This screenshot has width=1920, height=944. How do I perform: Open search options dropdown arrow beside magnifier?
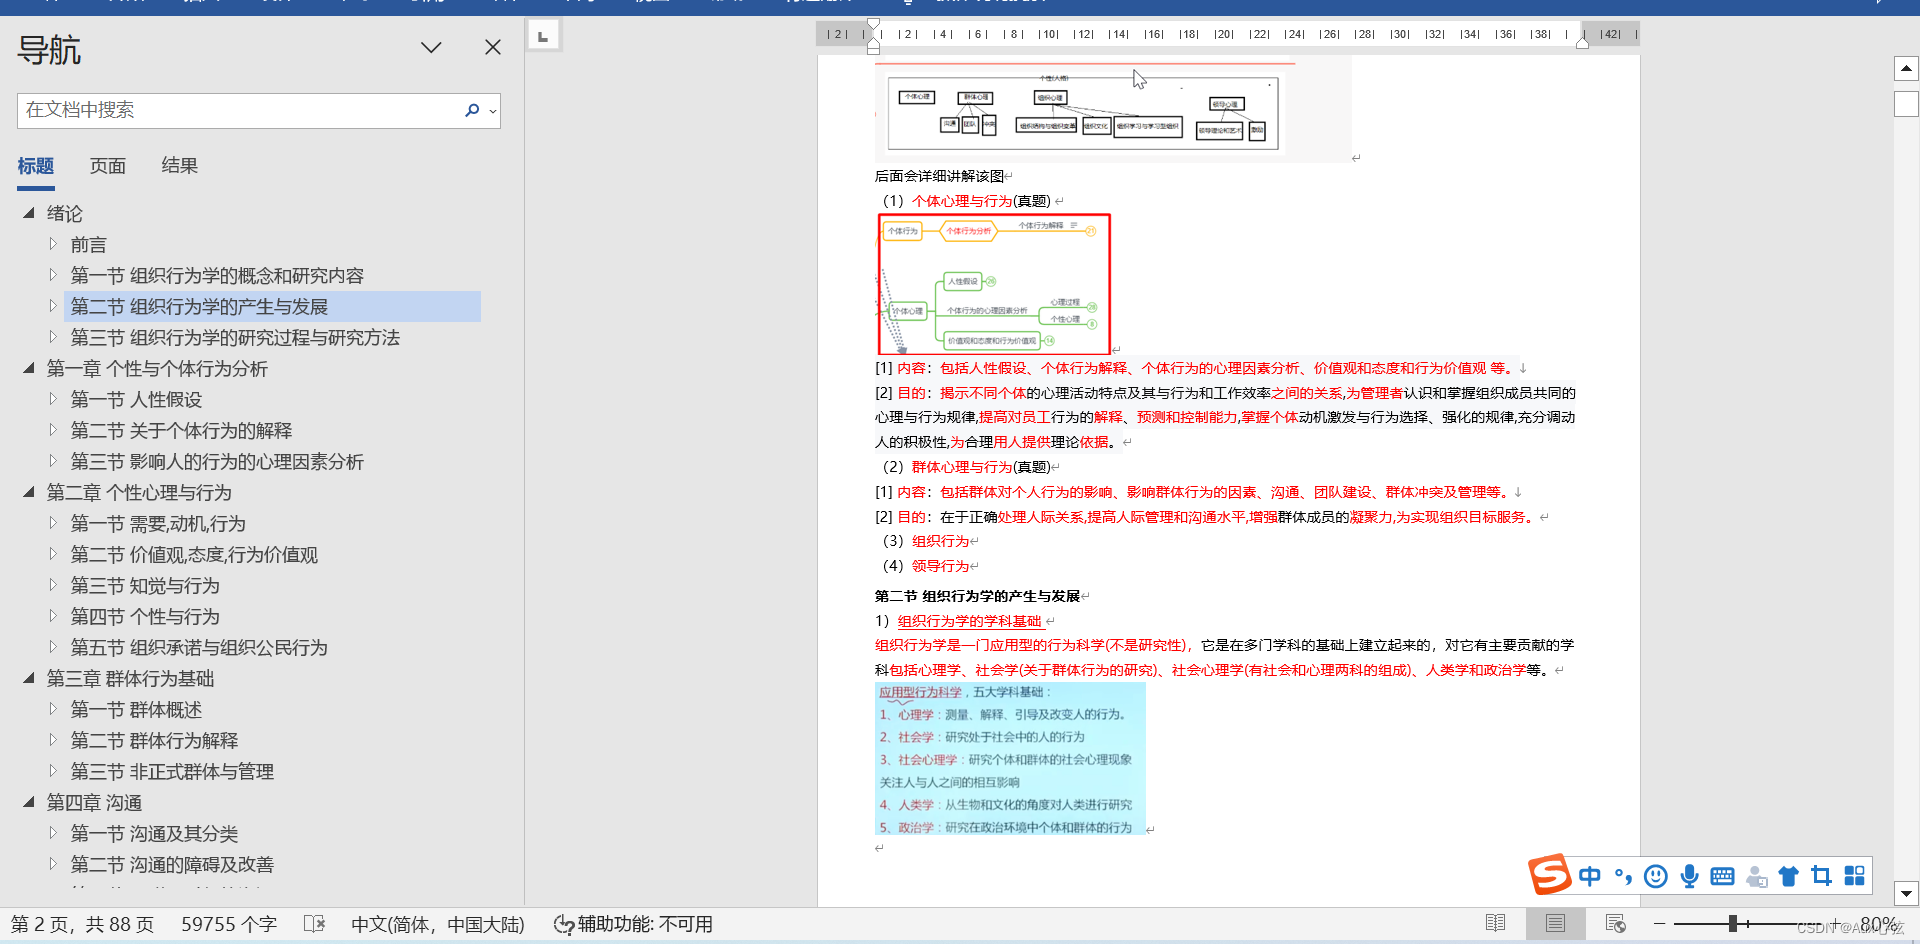pyautogui.click(x=493, y=111)
